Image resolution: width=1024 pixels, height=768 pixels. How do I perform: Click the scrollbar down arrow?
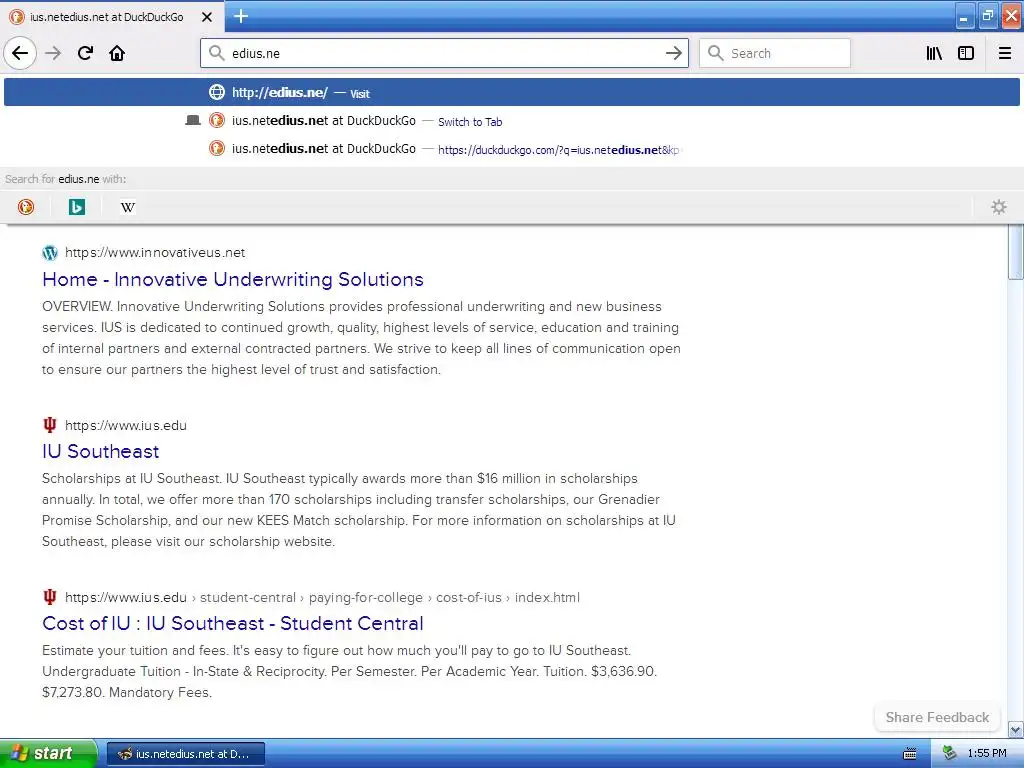click(1015, 729)
